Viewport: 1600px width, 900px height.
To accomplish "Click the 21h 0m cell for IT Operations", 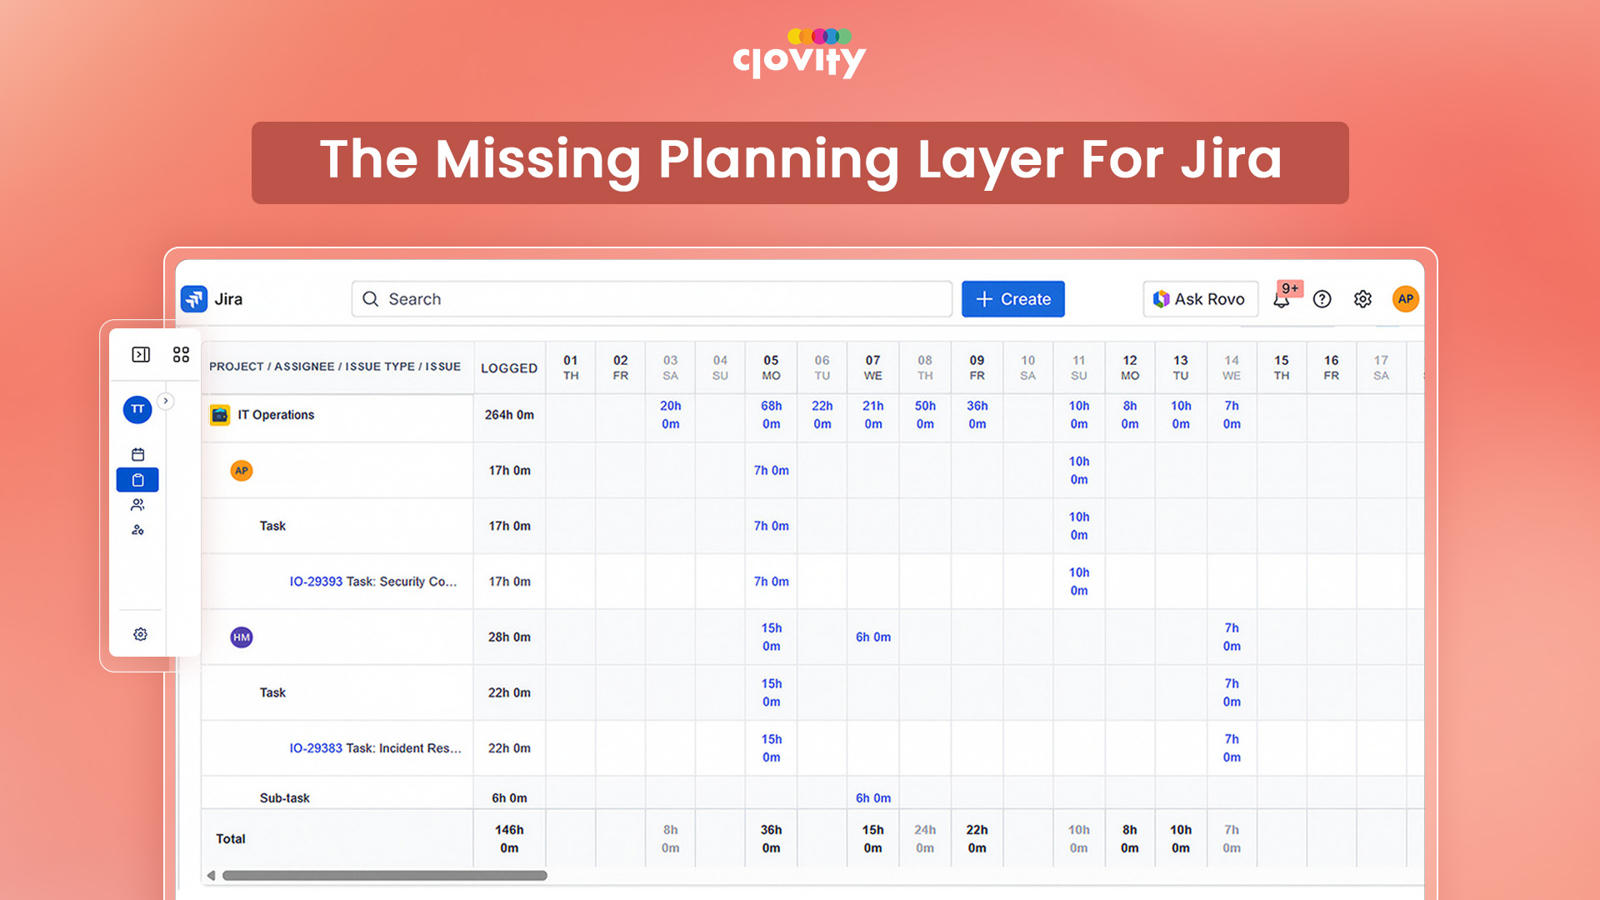I will 873,415.
